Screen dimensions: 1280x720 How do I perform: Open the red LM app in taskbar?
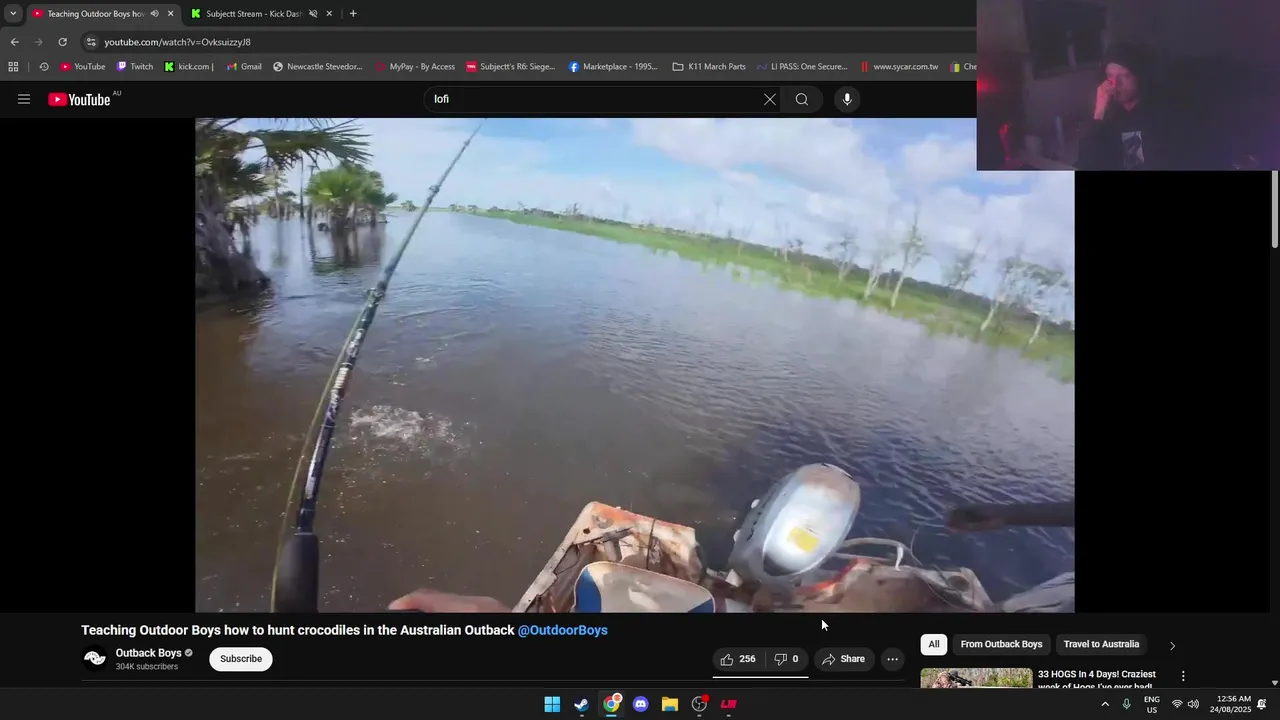click(x=729, y=704)
